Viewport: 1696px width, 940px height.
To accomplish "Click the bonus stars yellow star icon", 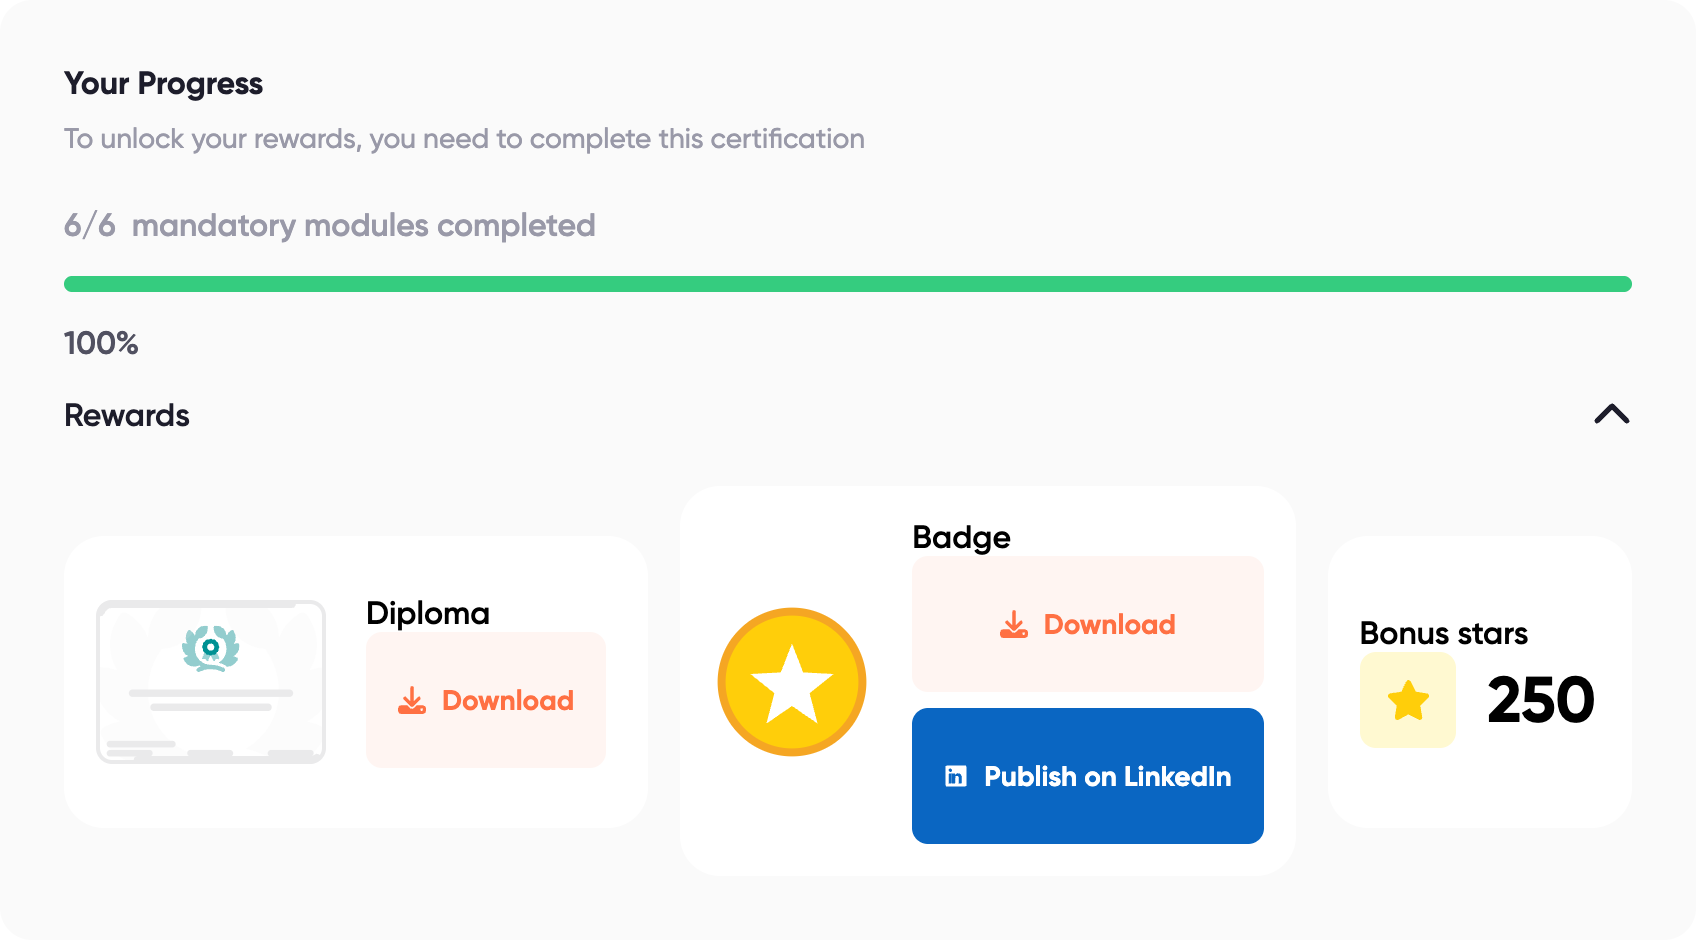I will point(1408,700).
